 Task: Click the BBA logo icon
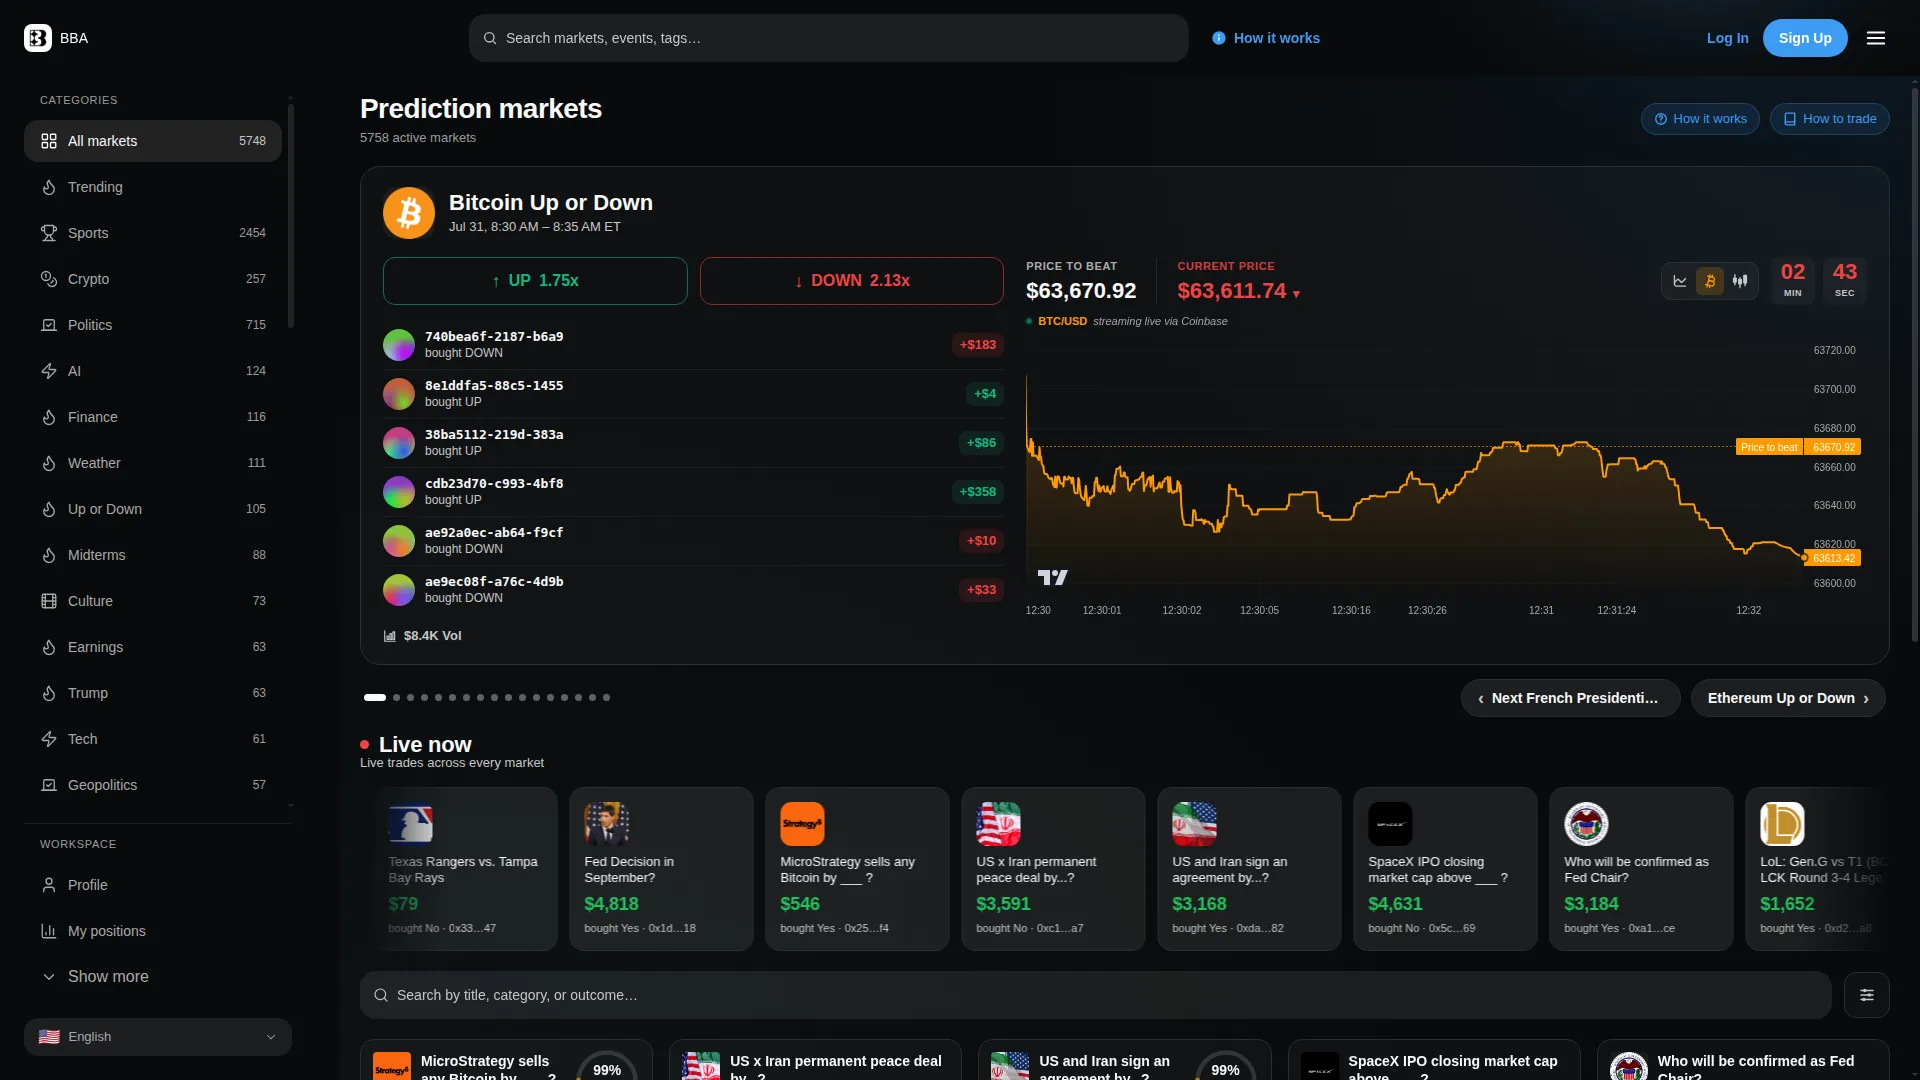pyautogui.click(x=38, y=38)
